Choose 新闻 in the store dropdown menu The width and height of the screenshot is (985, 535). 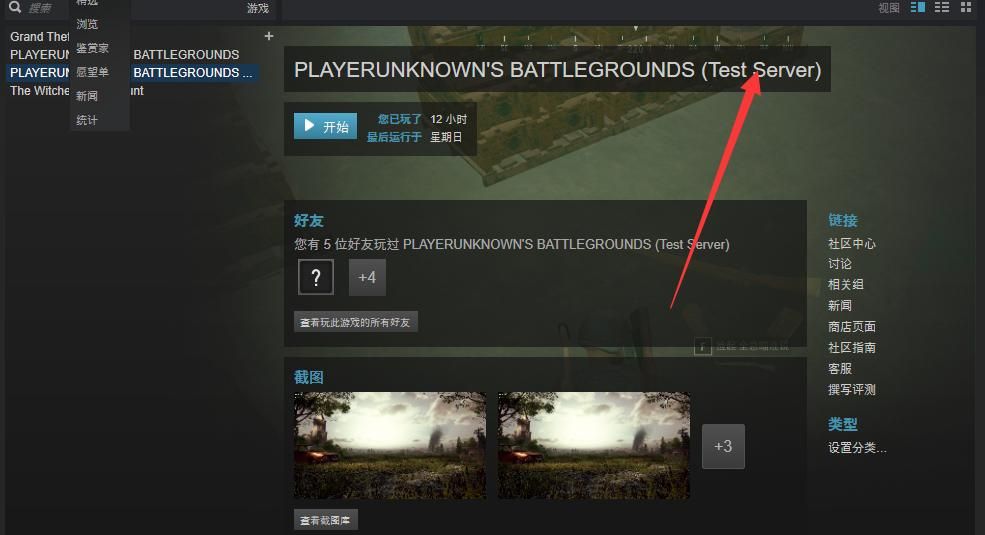tap(87, 96)
